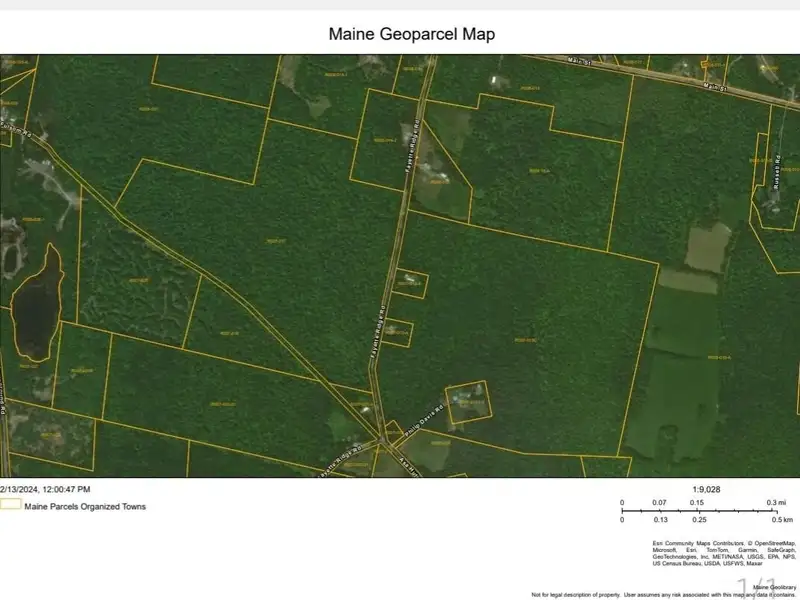
Task: Click the Maine Geolibrary credit text
Action: (774, 586)
